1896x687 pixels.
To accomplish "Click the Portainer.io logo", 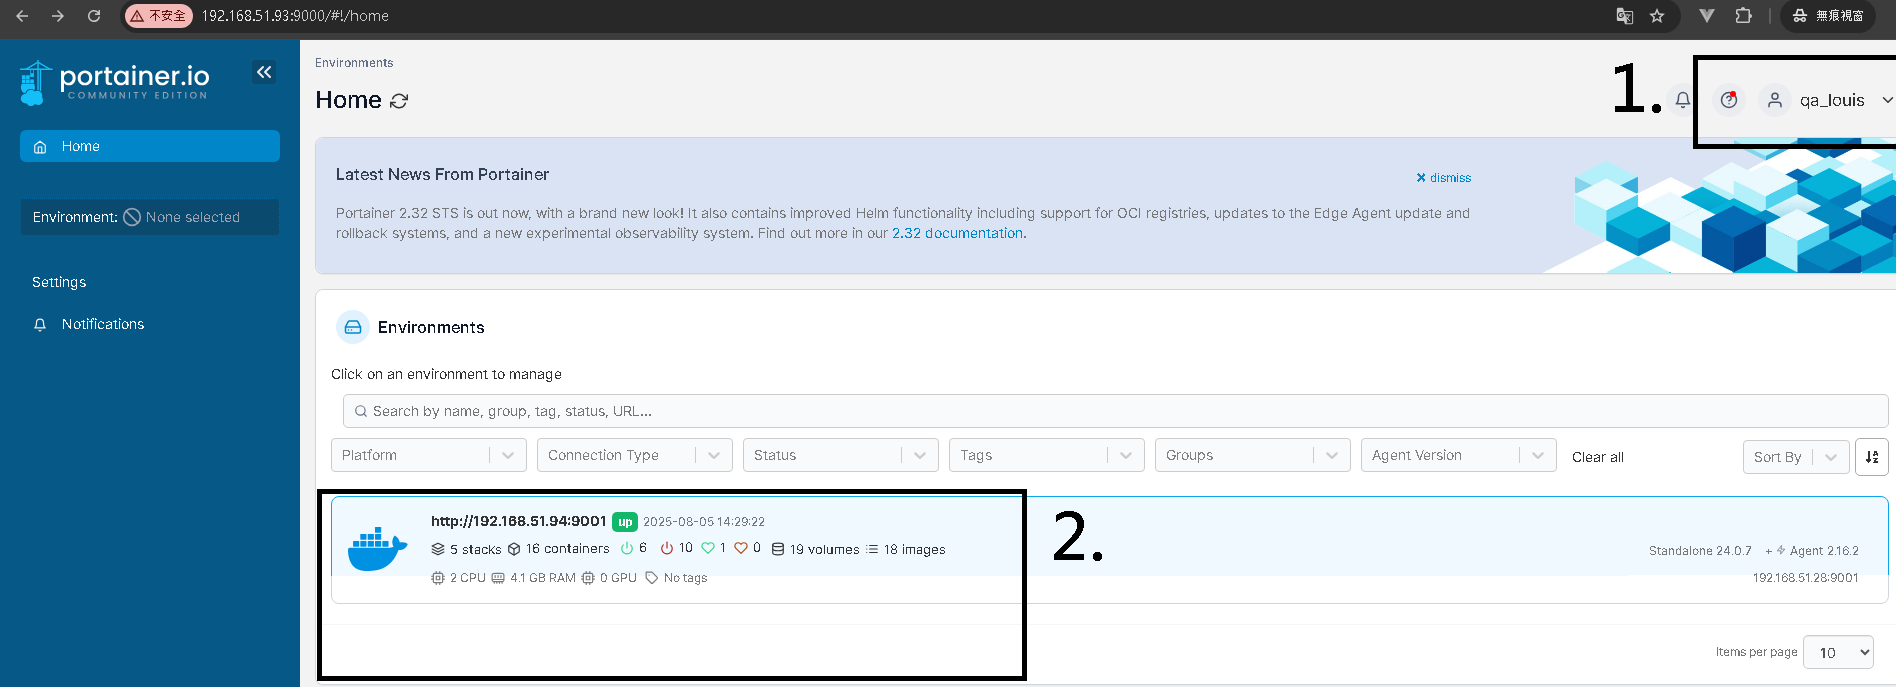I will [x=115, y=82].
